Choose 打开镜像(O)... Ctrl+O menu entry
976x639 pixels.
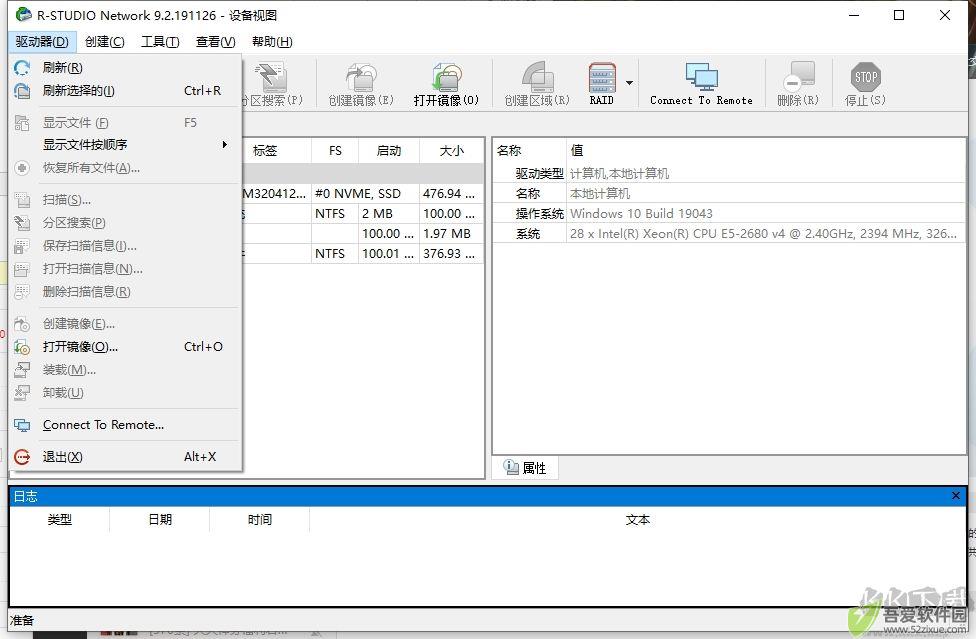(x=125, y=347)
